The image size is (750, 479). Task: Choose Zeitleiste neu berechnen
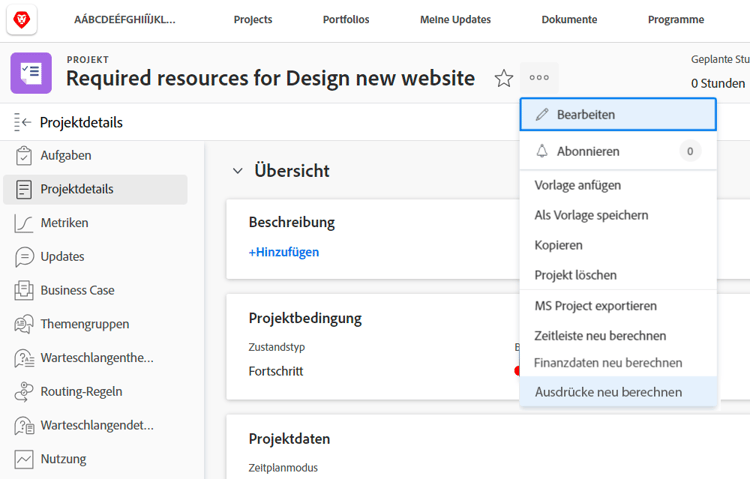click(618, 336)
